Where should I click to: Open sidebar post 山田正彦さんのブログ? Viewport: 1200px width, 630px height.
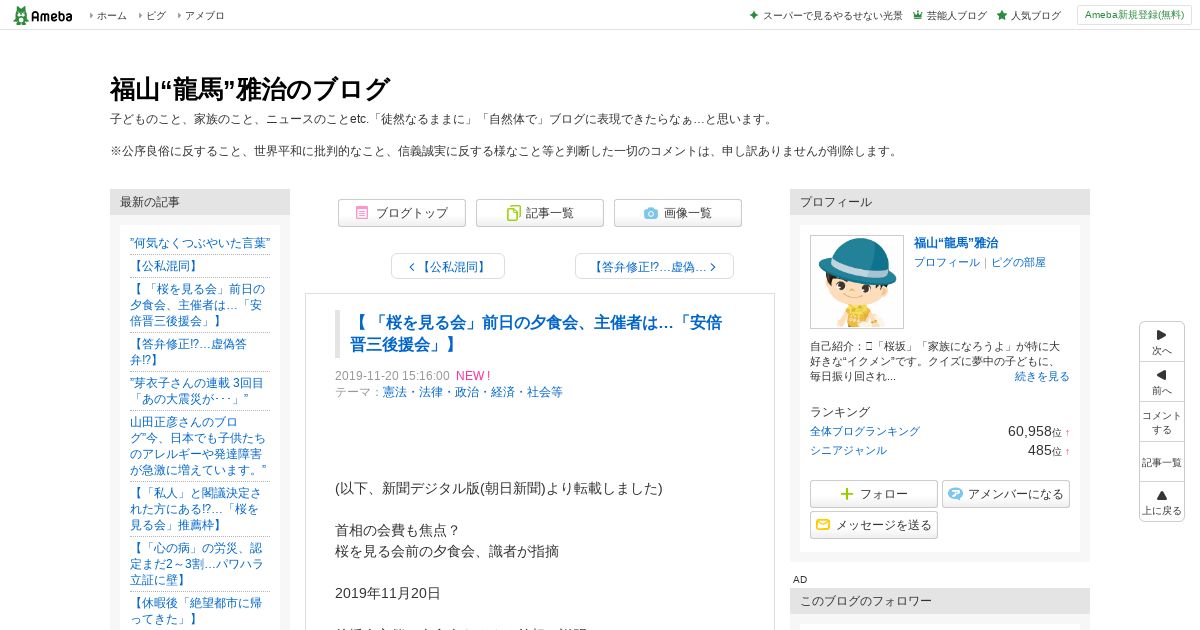click(198, 445)
